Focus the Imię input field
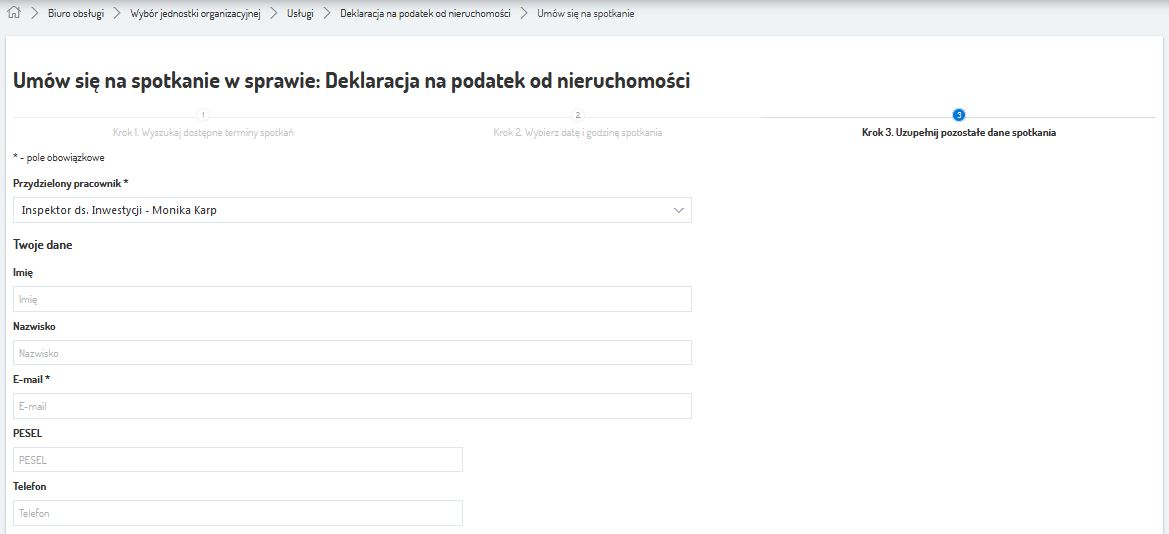Screen dimensions: 1169x534 point(352,299)
